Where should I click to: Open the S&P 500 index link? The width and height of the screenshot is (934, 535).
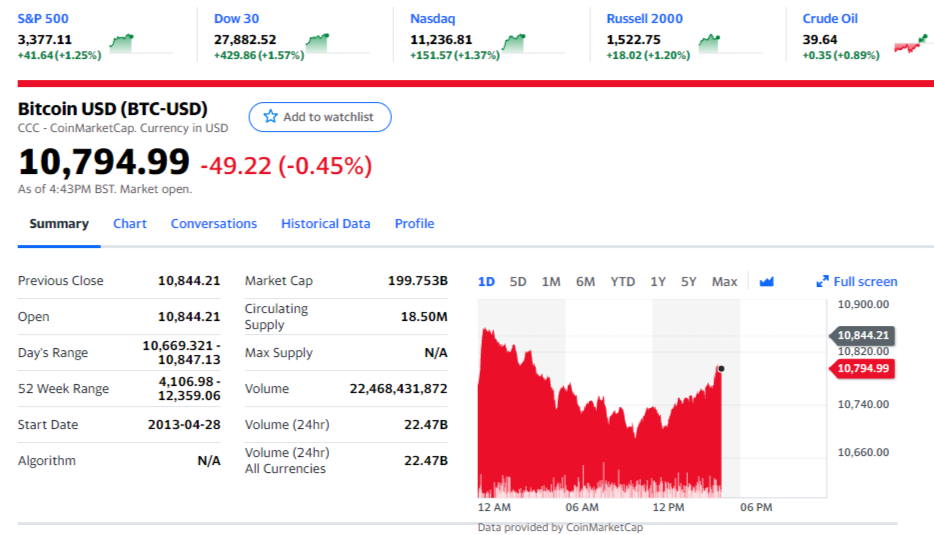point(43,18)
